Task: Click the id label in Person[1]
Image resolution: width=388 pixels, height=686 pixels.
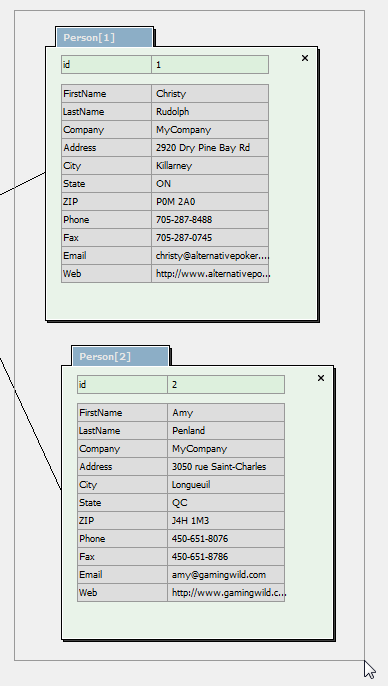Action: 106,65
